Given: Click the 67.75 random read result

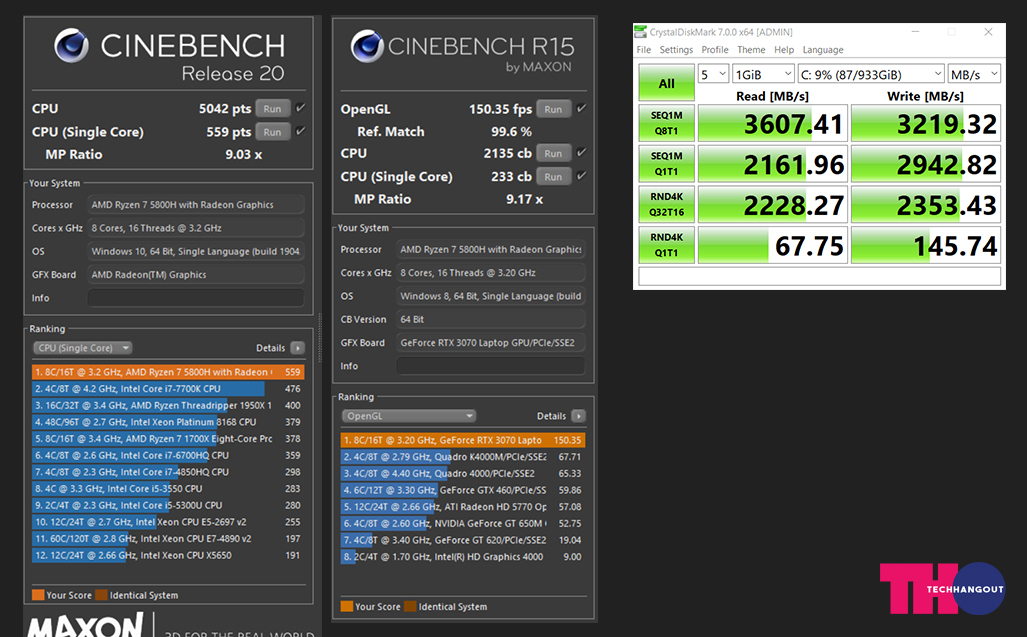Looking at the screenshot, I should point(773,245).
